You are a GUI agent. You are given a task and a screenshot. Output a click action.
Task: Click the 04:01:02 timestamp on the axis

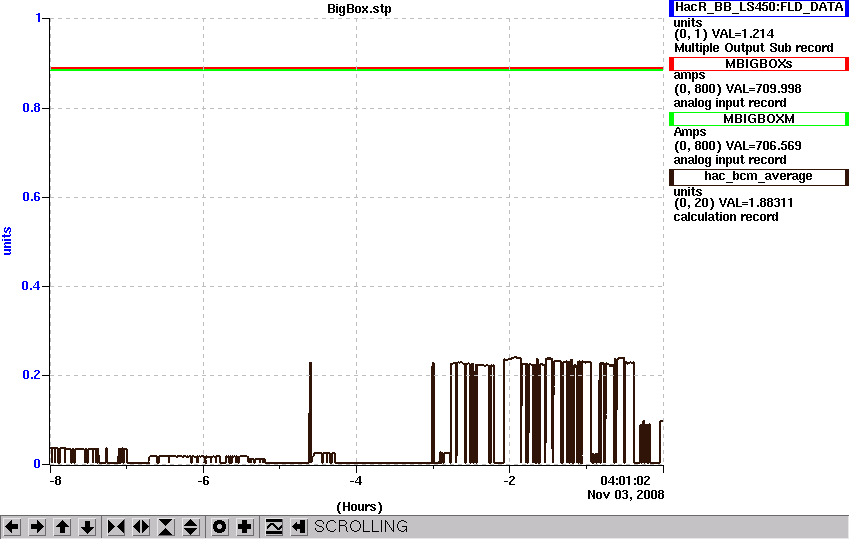point(625,480)
